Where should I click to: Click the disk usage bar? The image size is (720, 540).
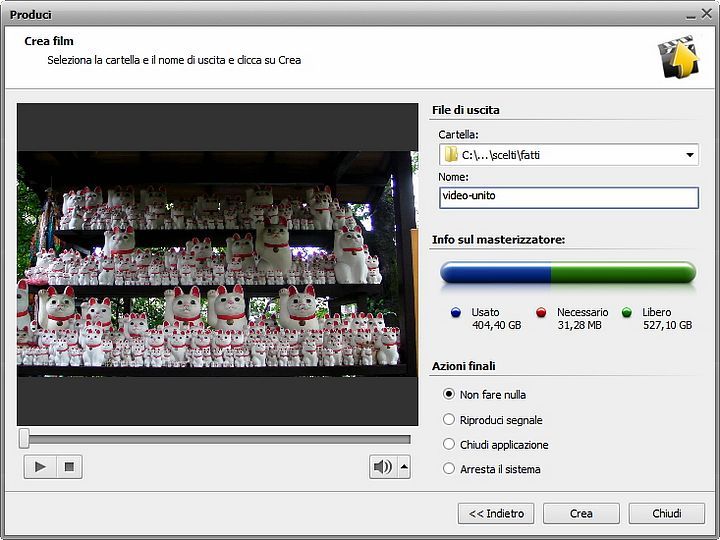pos(568,272)
